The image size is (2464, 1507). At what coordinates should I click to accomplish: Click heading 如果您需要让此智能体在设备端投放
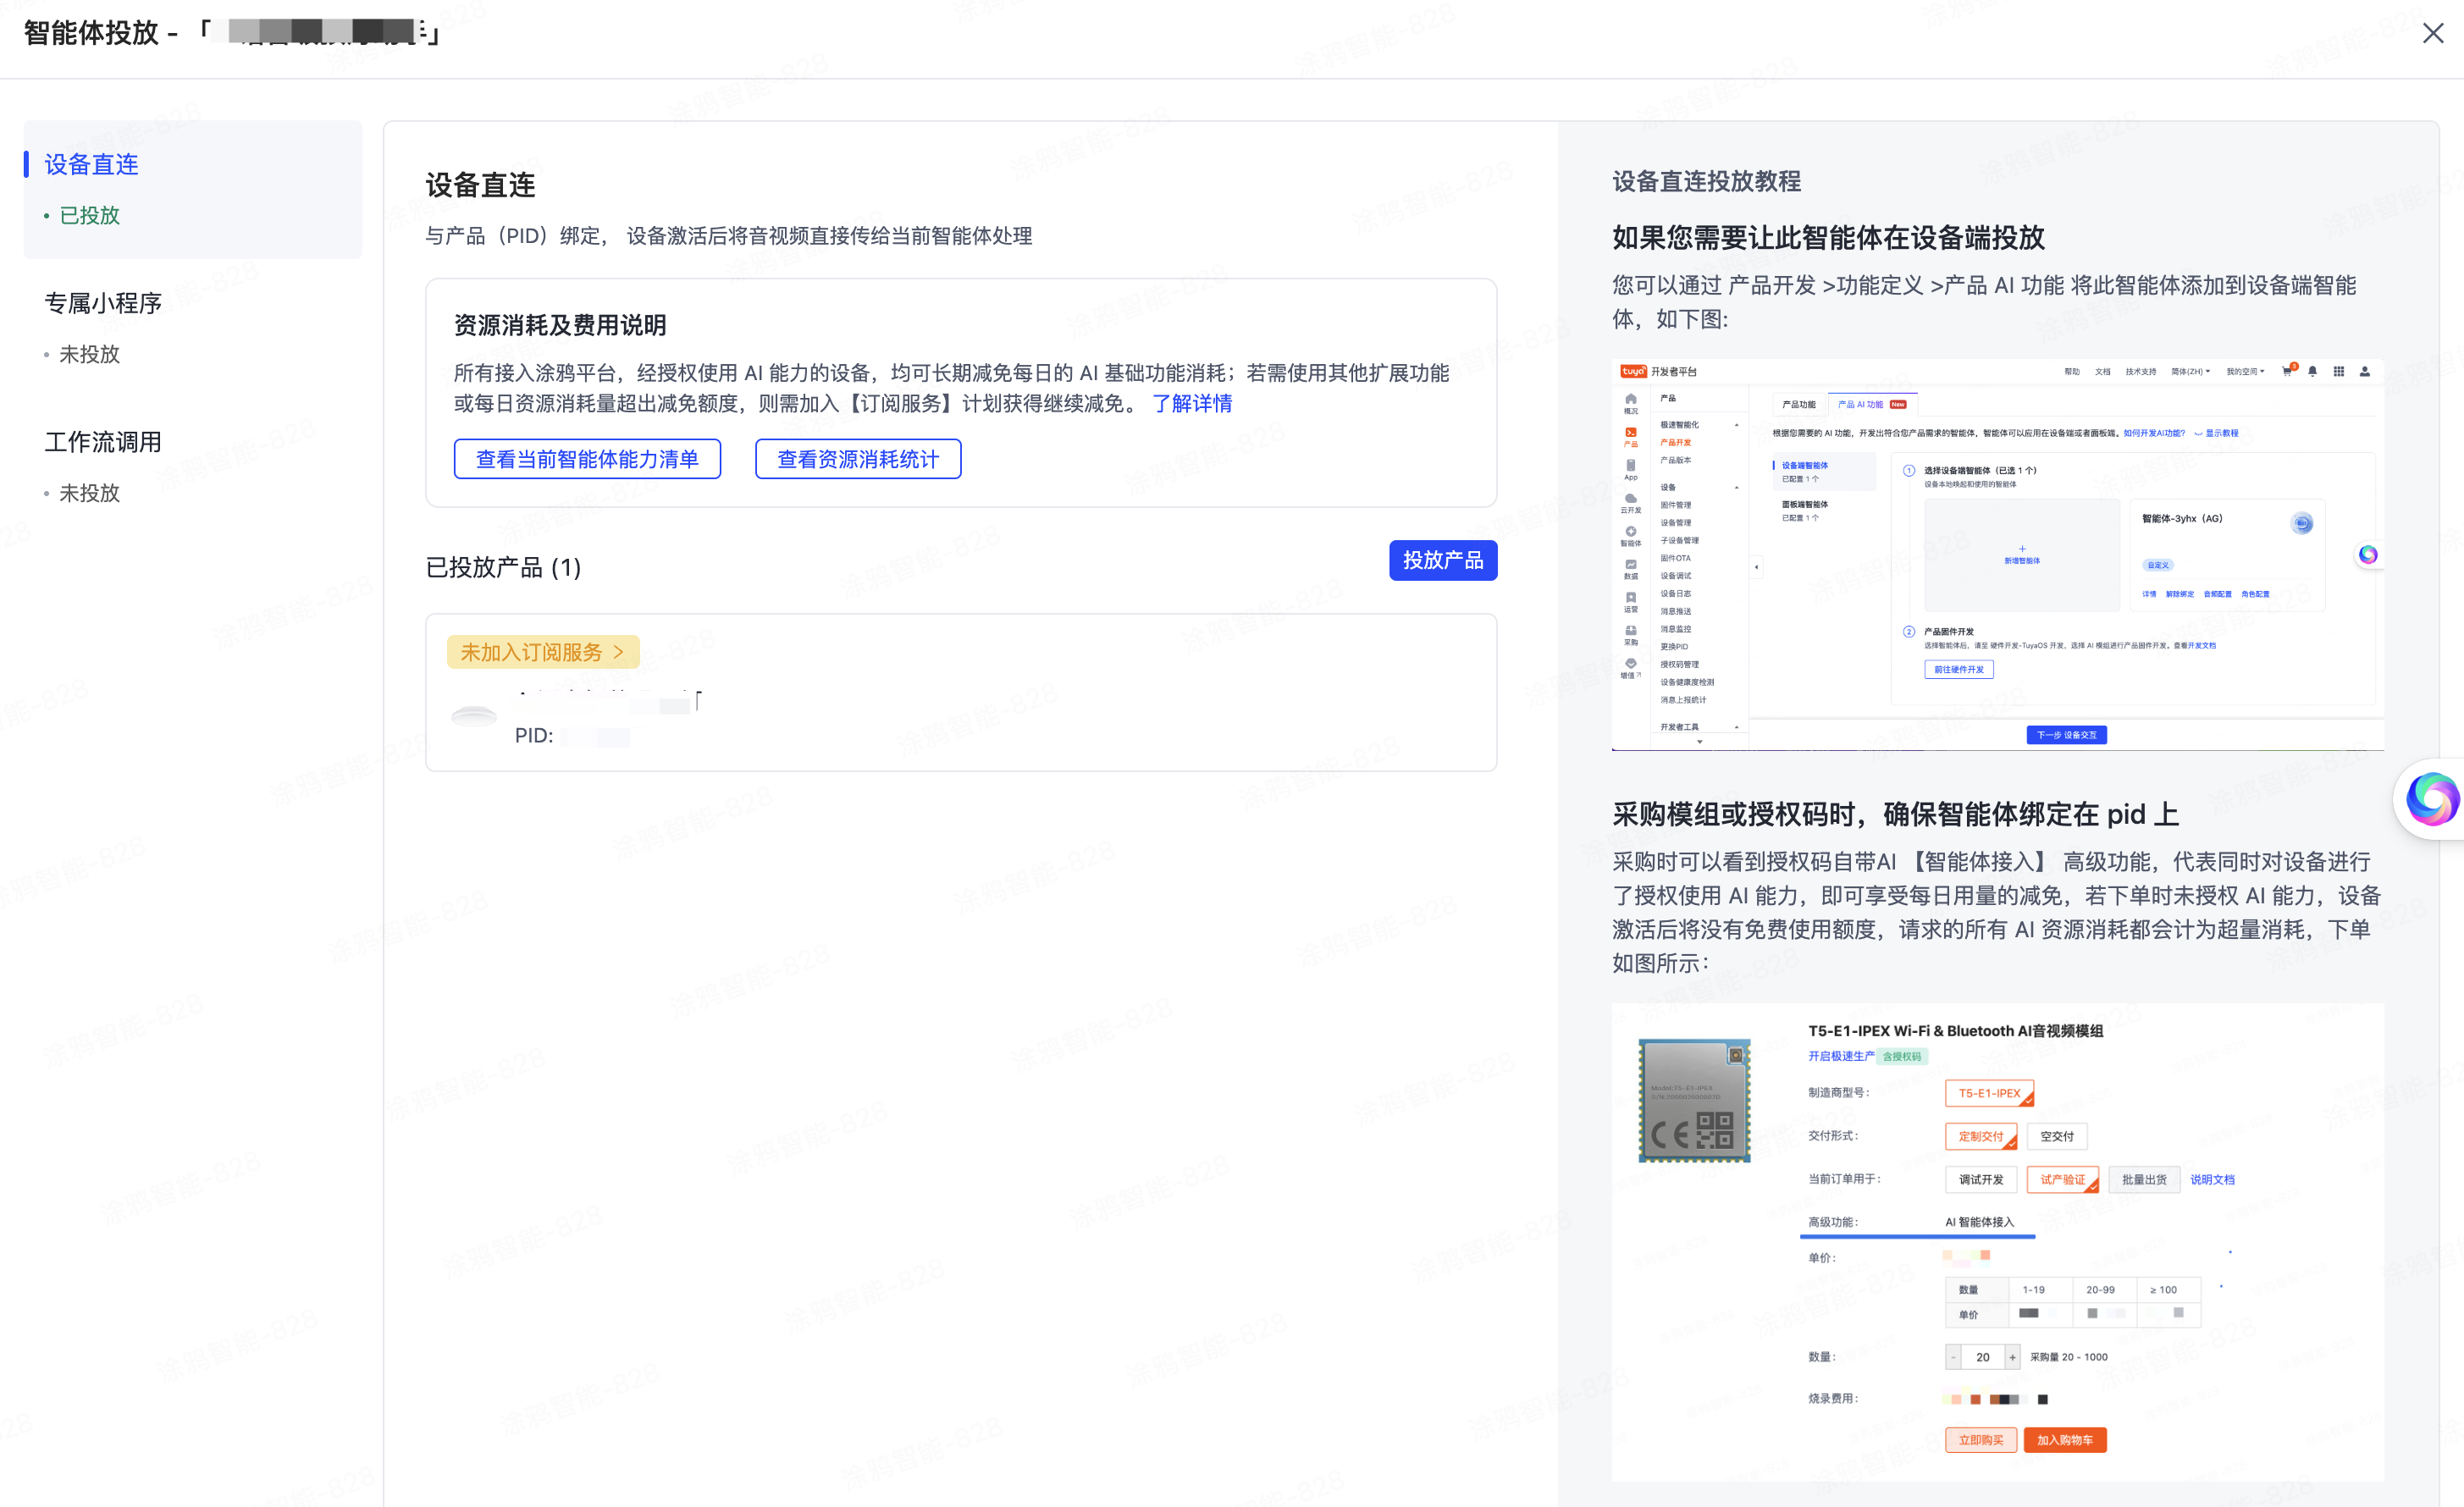(x=1828, y=238)
